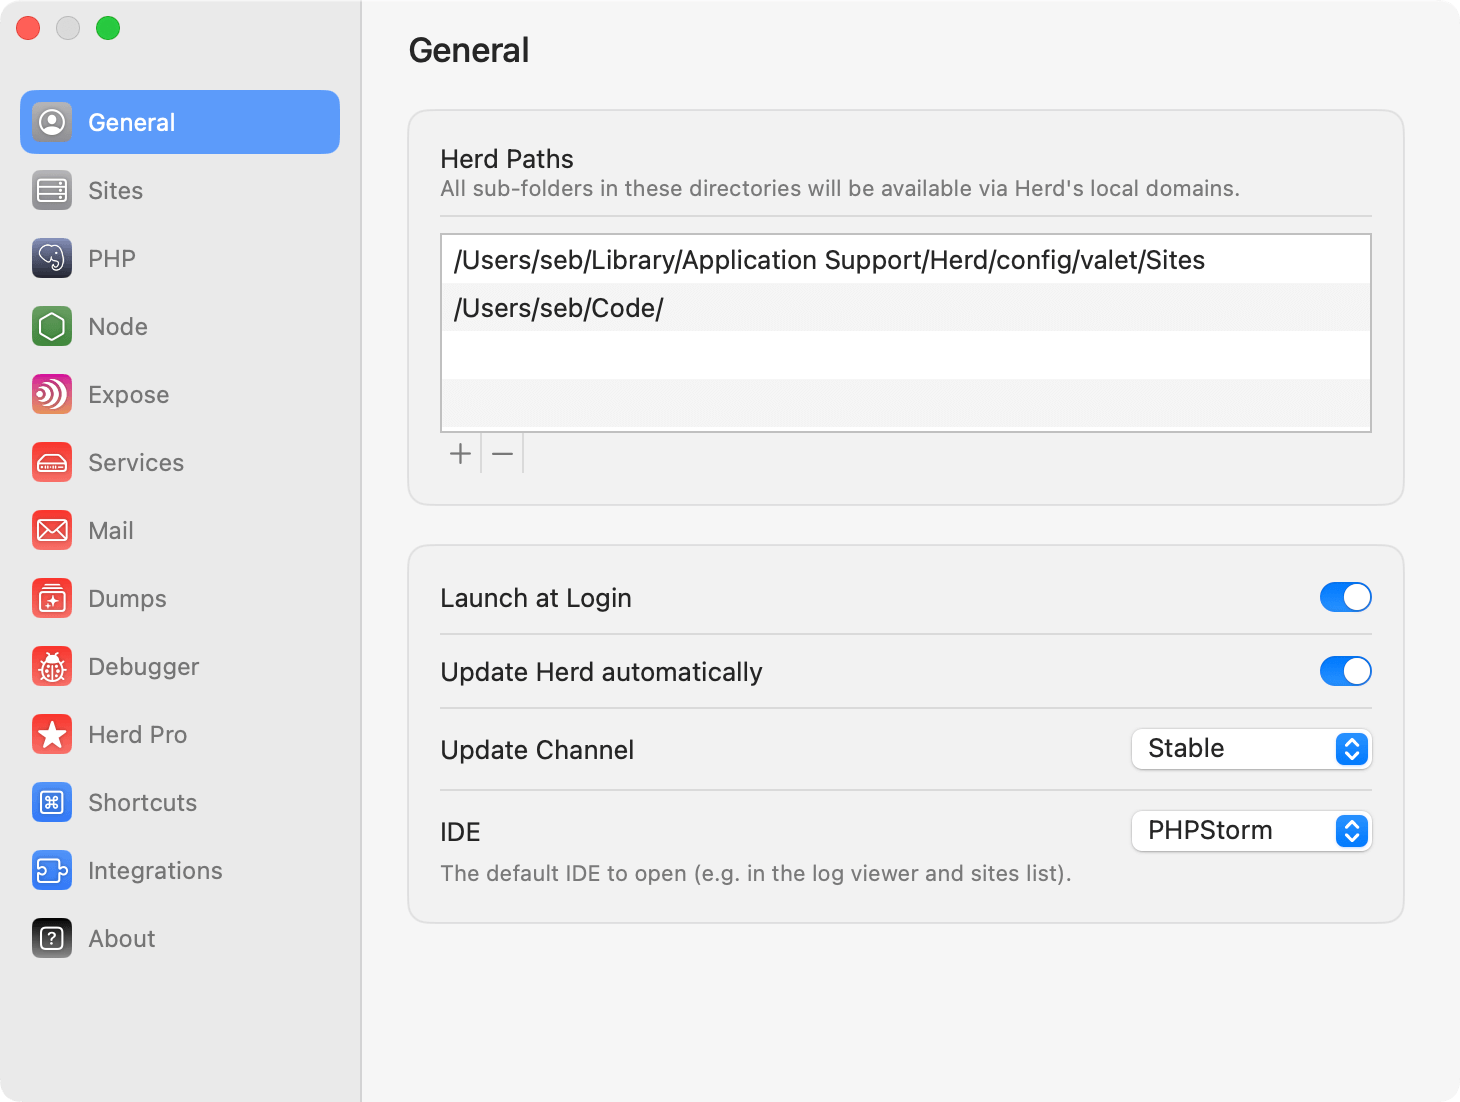
Task: Click the Herd Pro star icon
Action: 52,734
